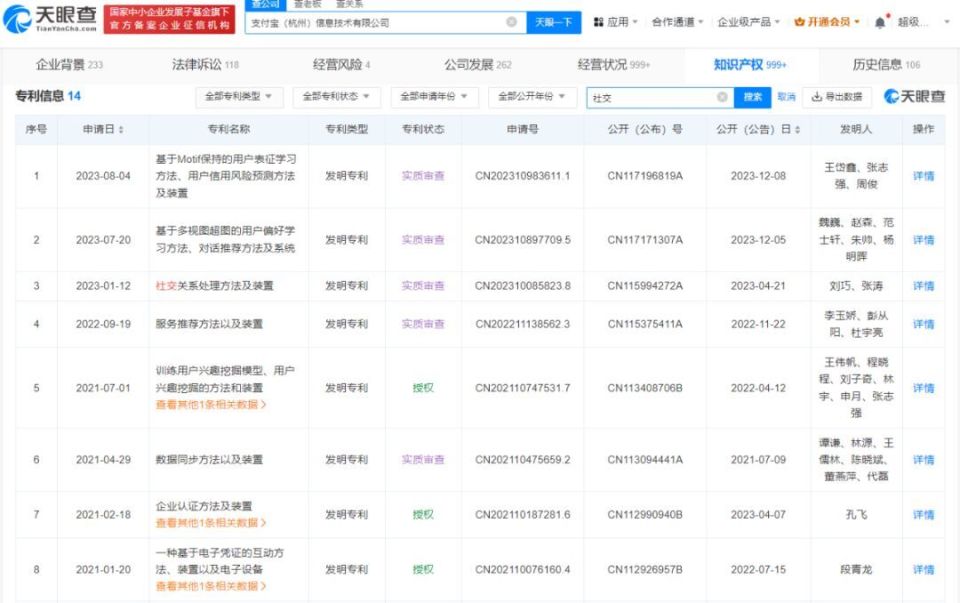Click the Tianyancha logo in header
The image size is (960, 603).
[x=50, y=19]
